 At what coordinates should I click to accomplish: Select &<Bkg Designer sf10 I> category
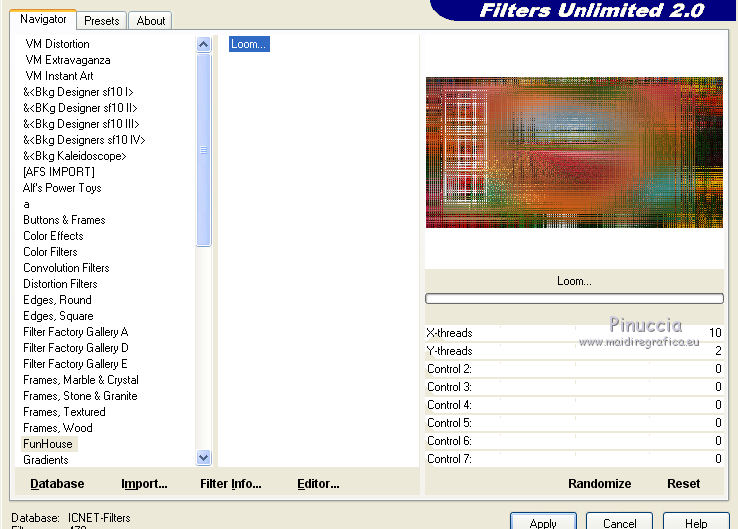78,92
